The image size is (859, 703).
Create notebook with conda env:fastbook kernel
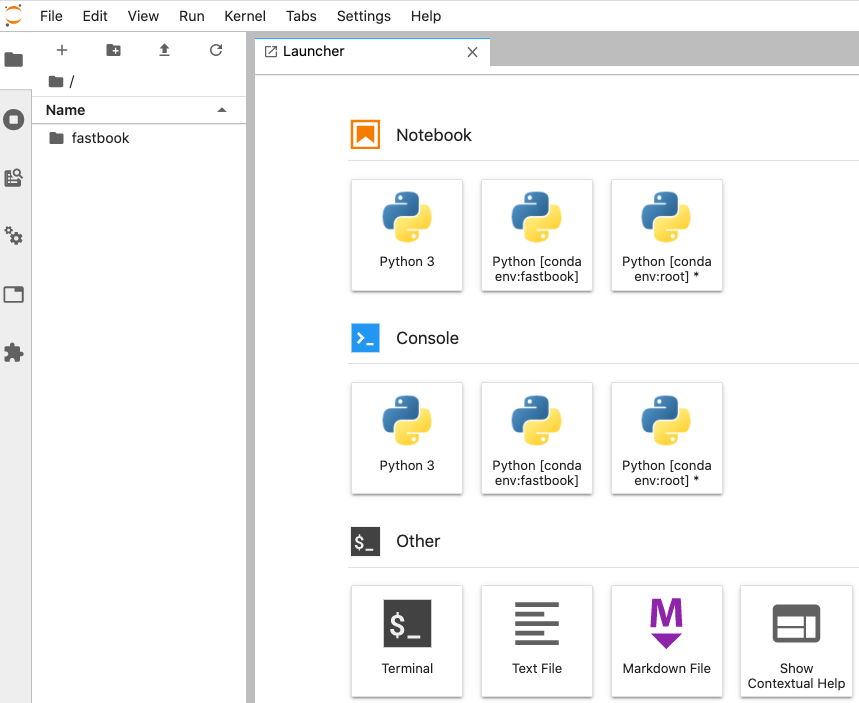pyautogui.click(x=537, y=235)
